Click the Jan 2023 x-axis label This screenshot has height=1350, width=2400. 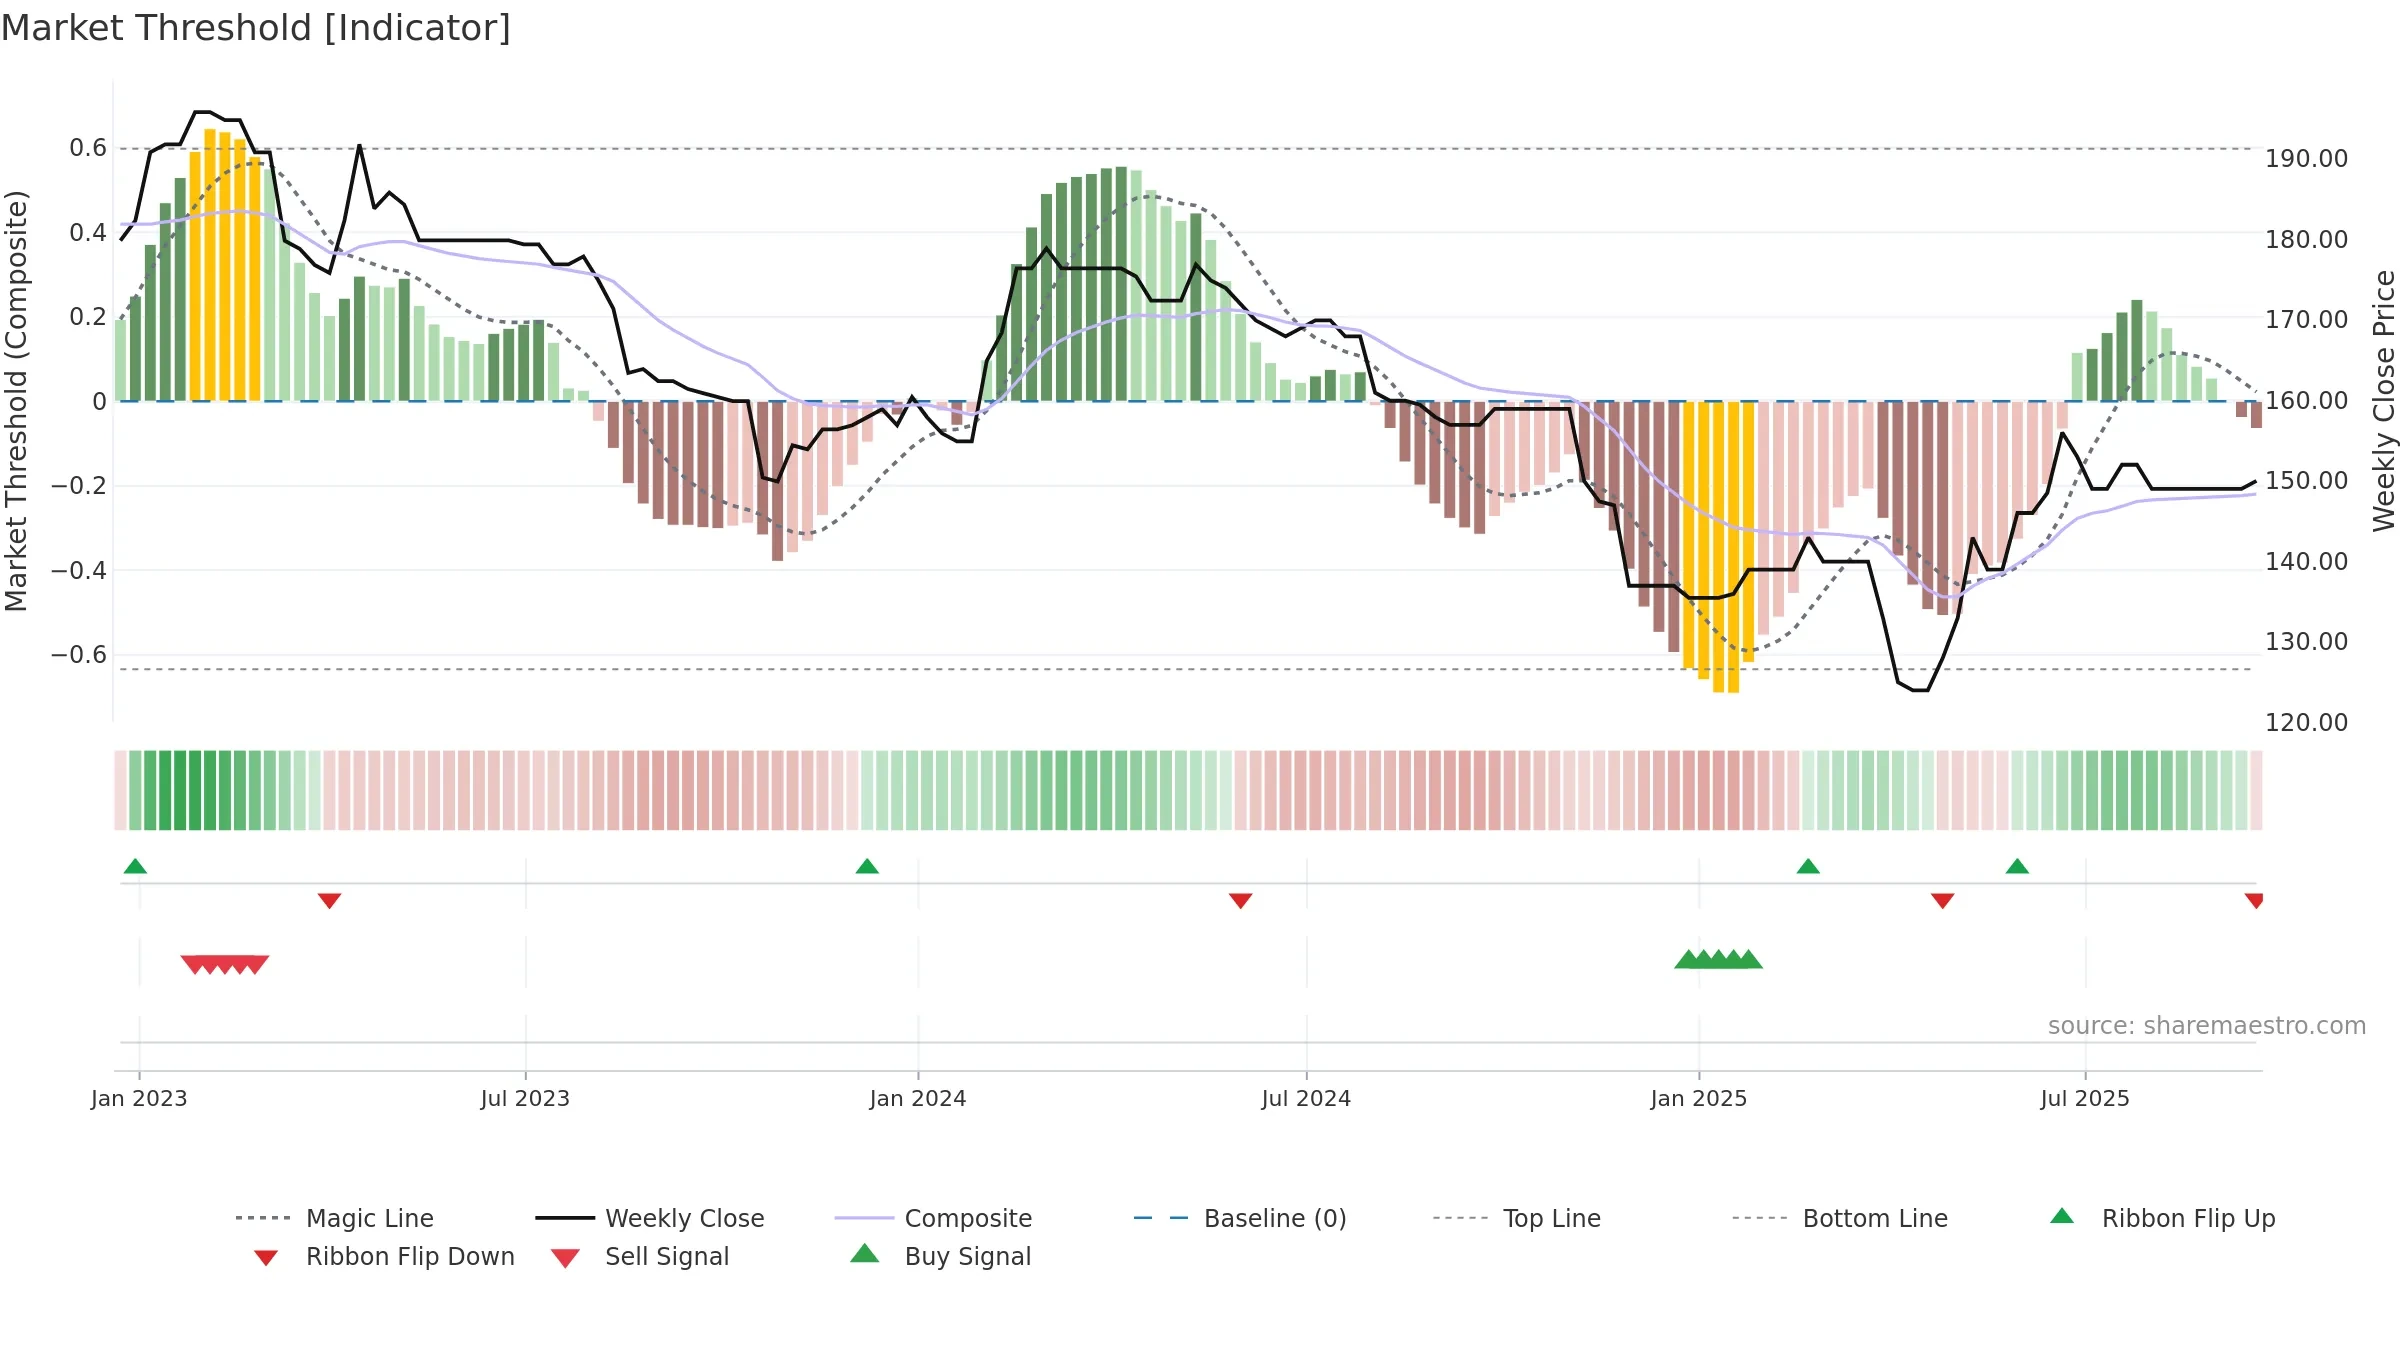coord(139,1098)
